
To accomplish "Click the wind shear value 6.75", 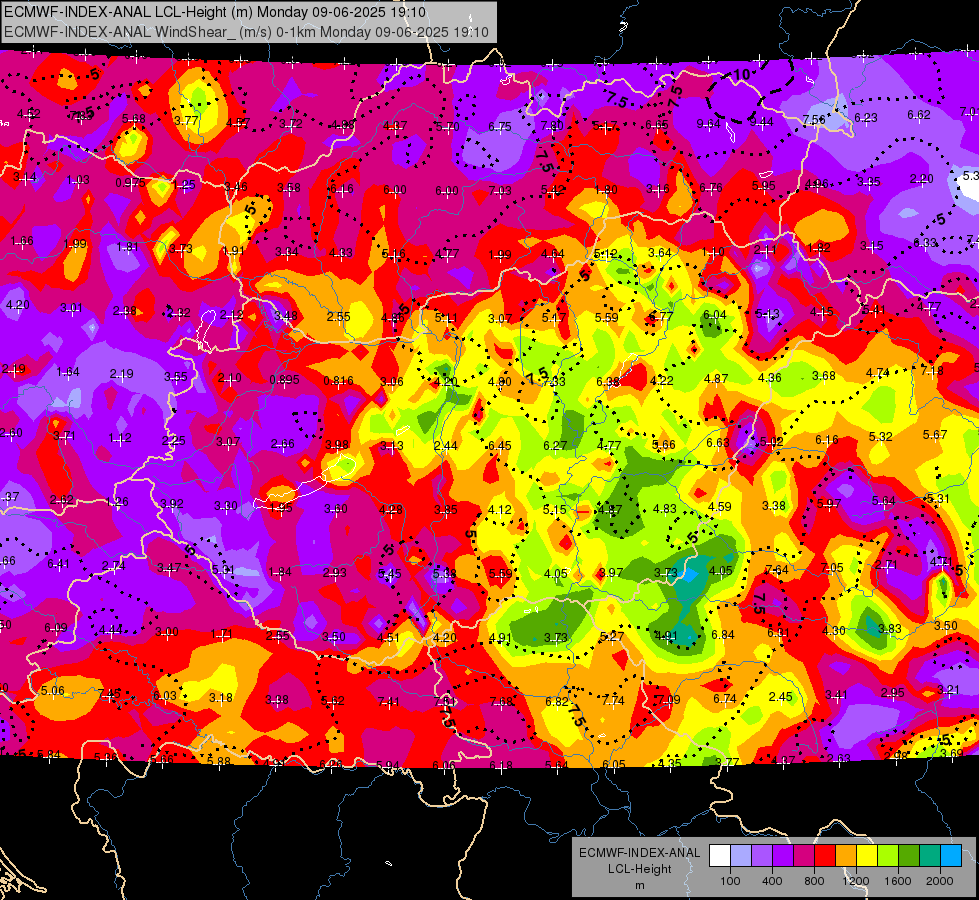I will coord(499,126).
